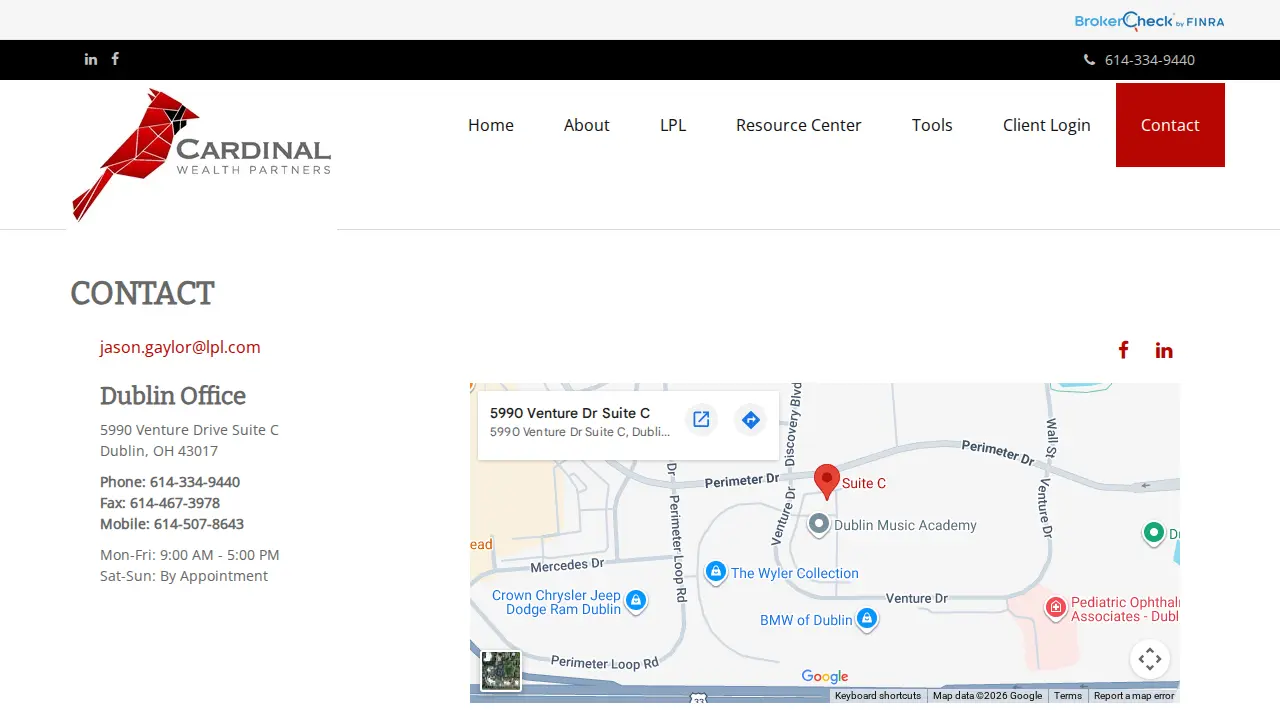Open the About menu item

pyautogui.click(x=587, y=125)
